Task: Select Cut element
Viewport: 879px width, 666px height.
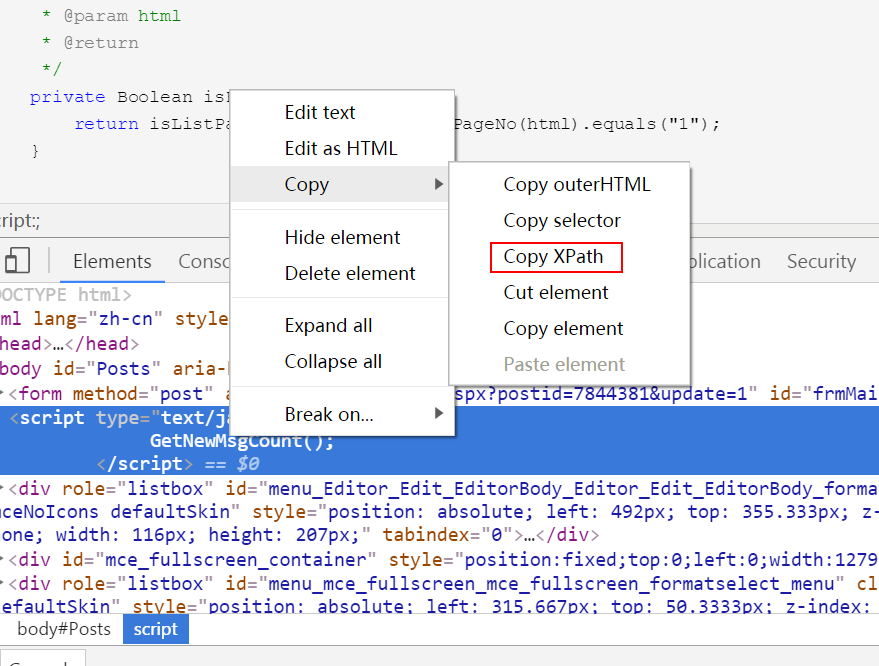Action: (x=569, y=292)
